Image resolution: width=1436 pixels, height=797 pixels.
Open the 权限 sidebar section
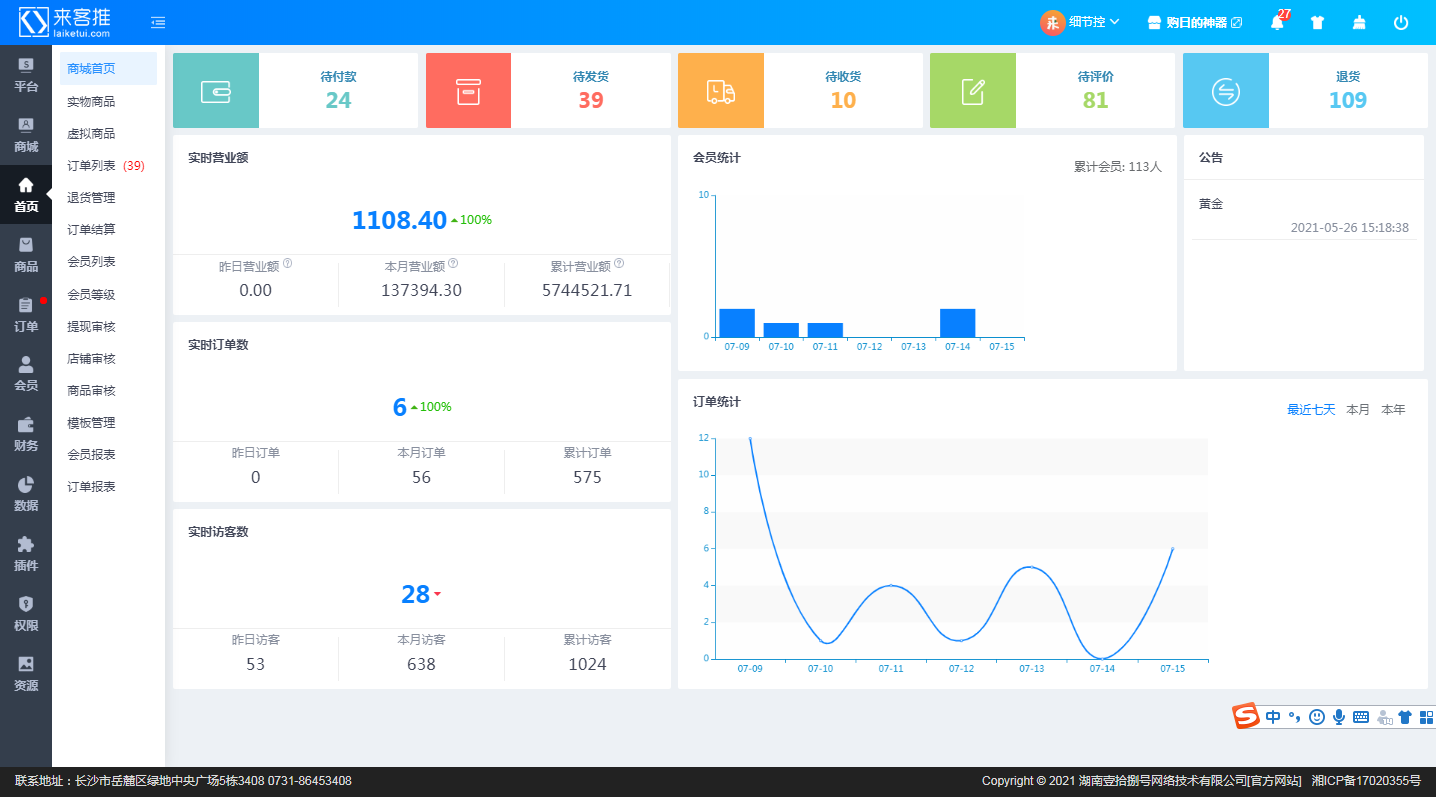(26, 614)
